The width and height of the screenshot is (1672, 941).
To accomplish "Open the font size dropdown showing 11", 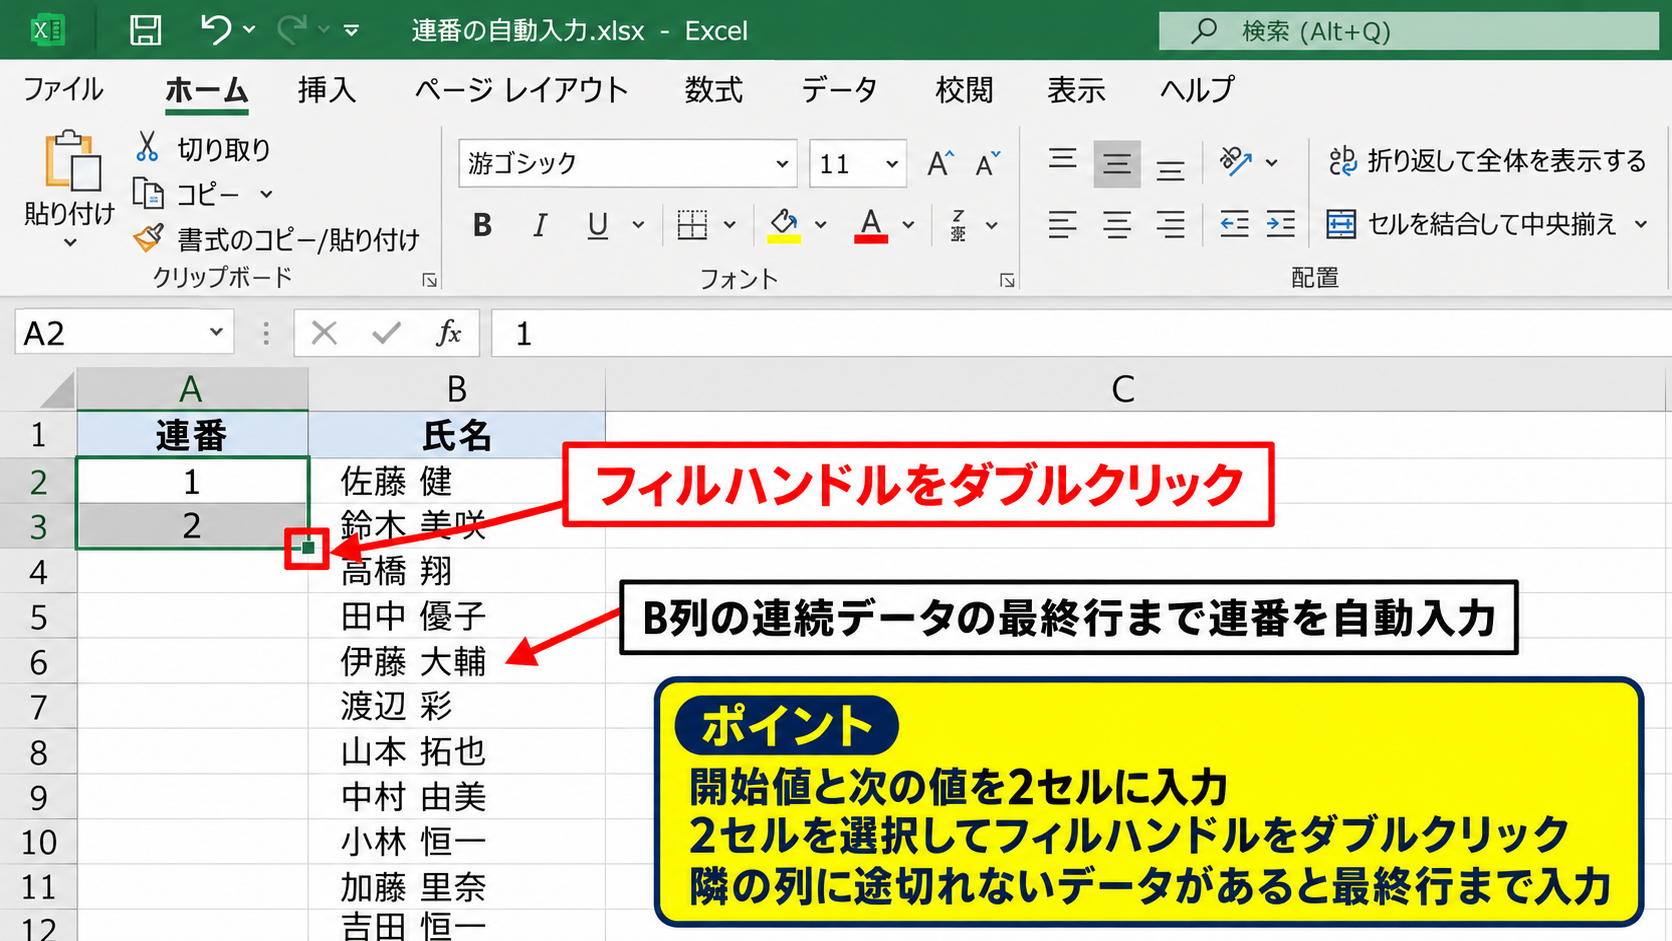I will 891,163.
